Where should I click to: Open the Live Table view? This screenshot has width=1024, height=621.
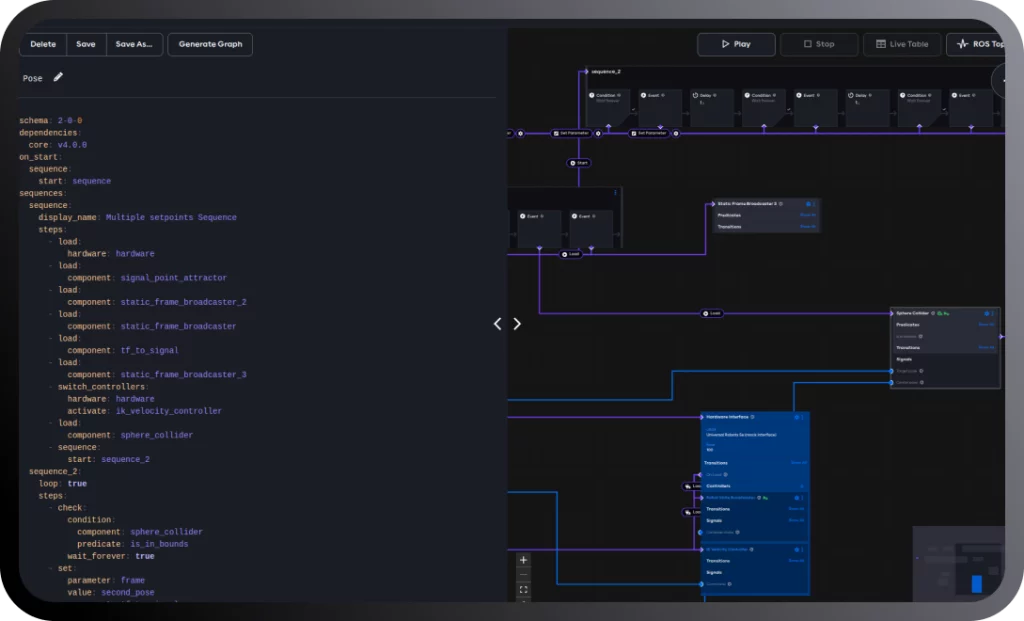coord(902,44)
